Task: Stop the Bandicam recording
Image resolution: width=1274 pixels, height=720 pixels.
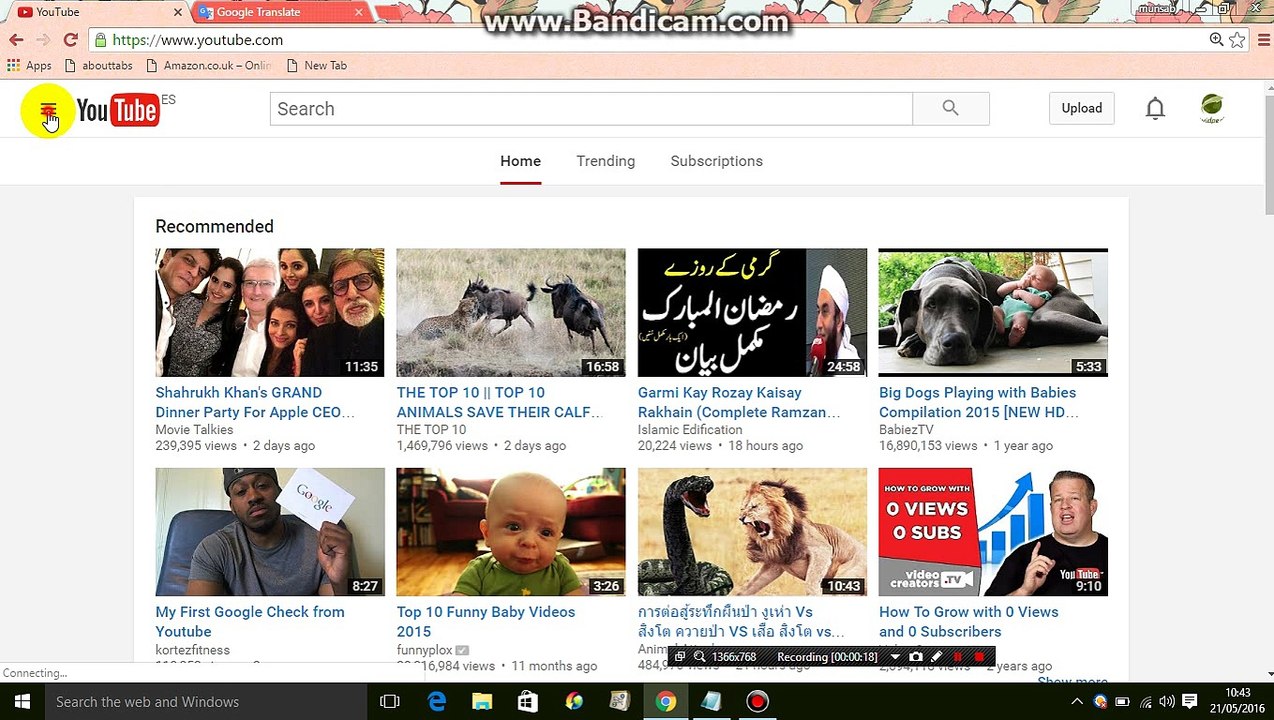Action: coord(979,657)
